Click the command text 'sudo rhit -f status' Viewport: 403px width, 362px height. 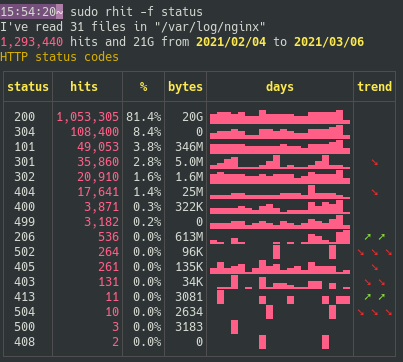136,12
